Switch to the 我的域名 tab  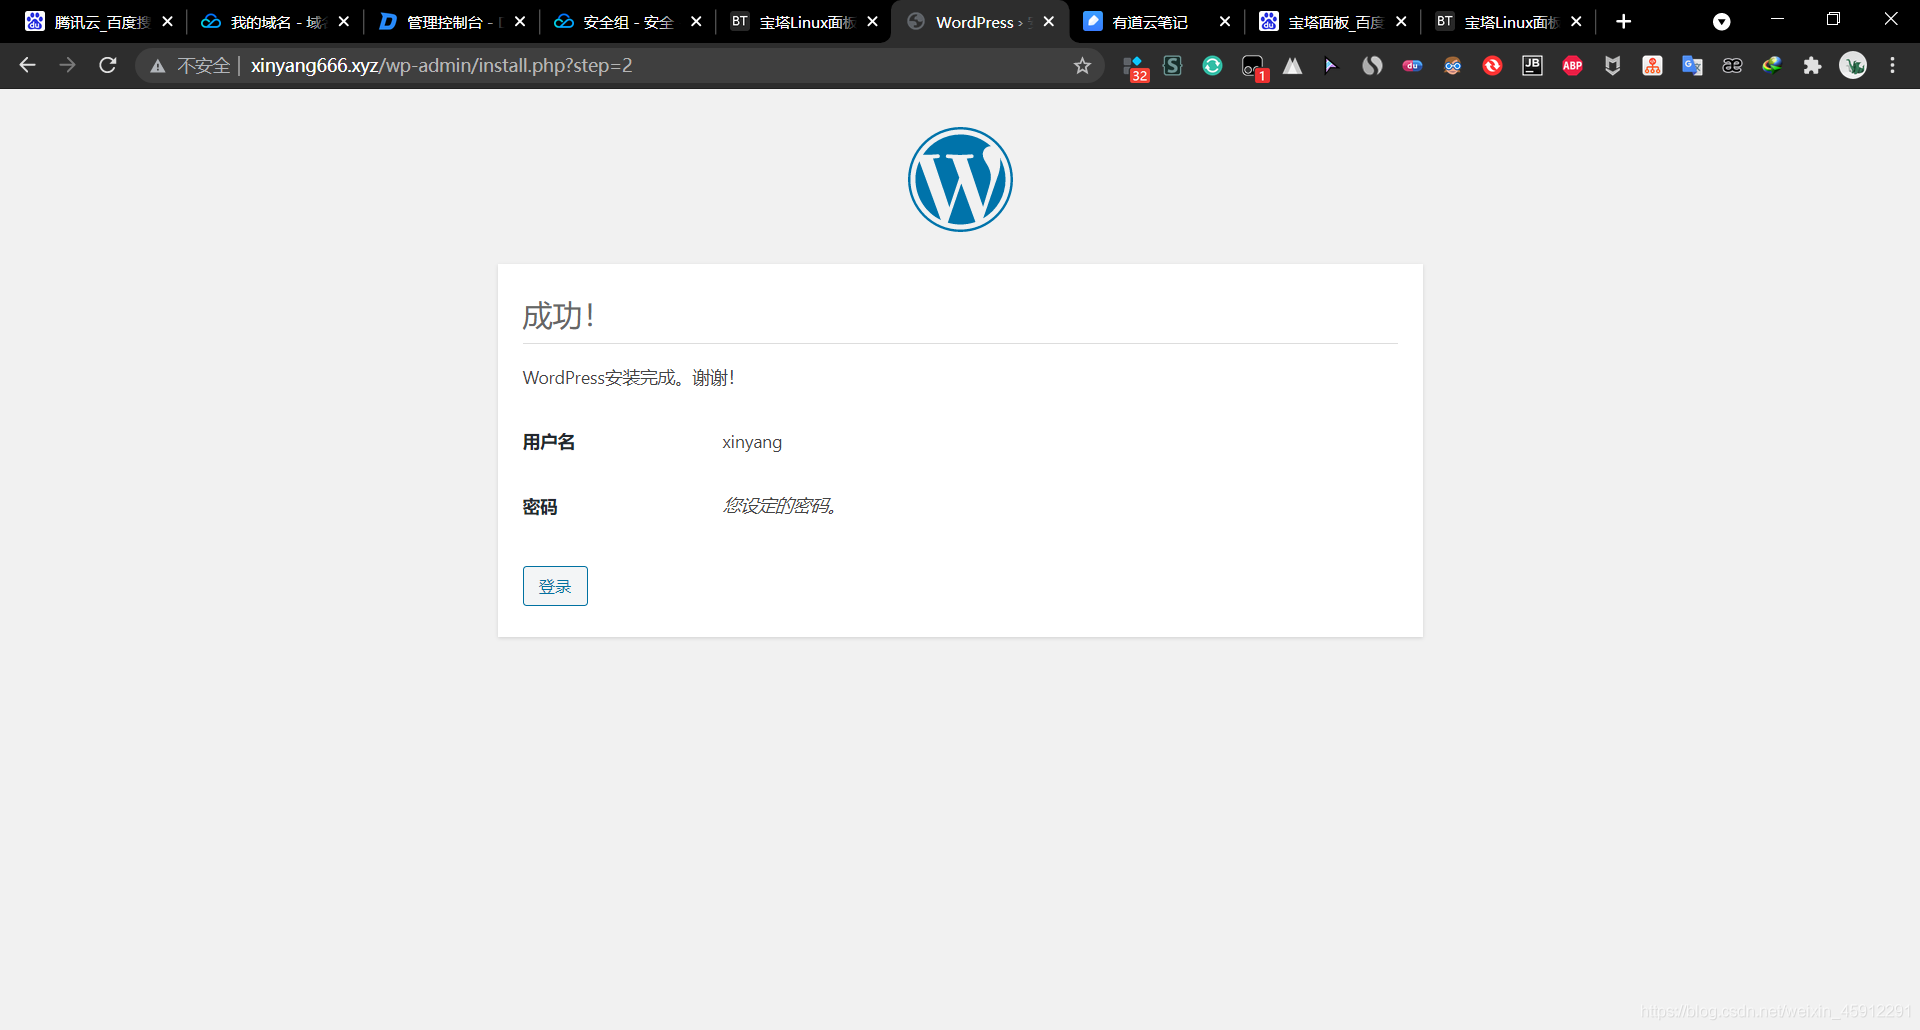[274, 21]
